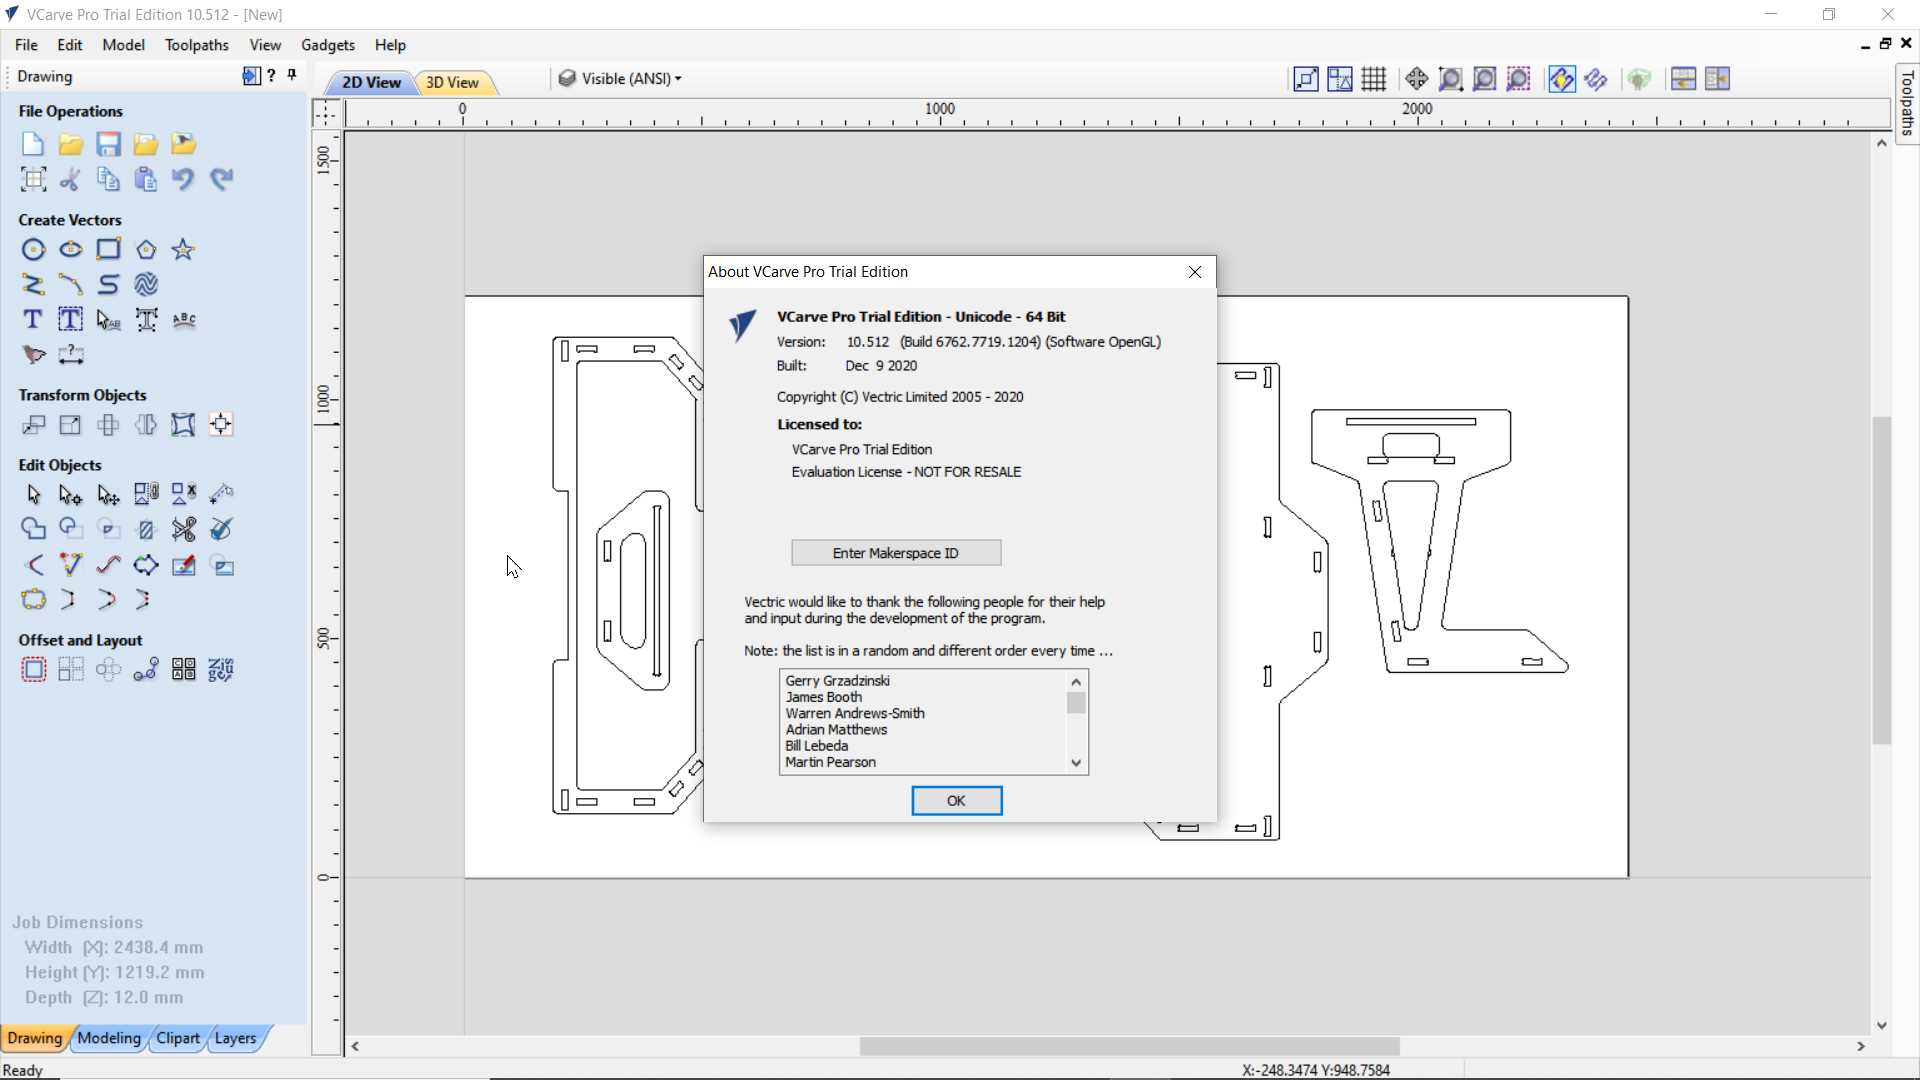
Task: Open the Clipart panel tab
Action: pos(178,1038)
